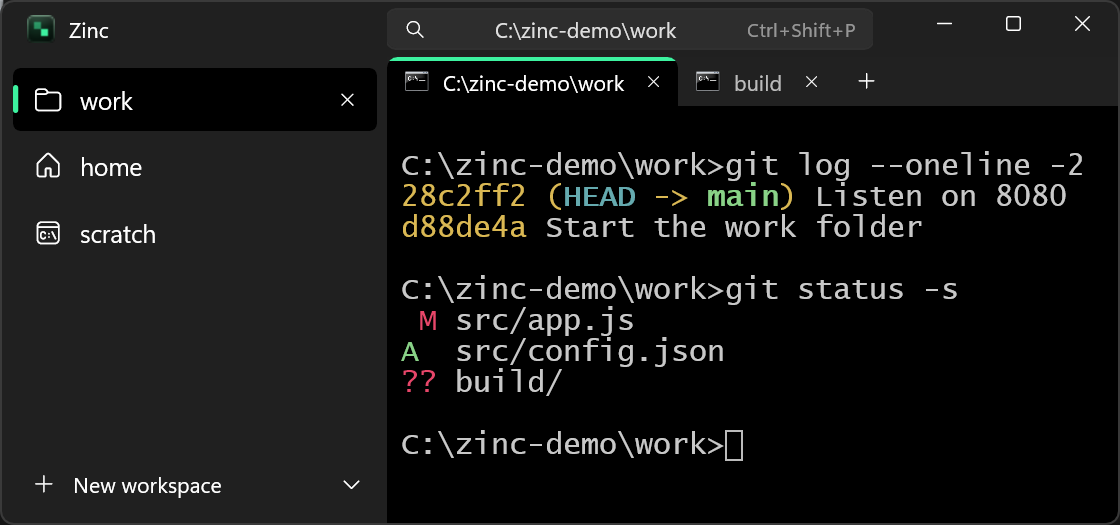The width and height of the screenshot is (1120, 525).
Task: Add a new terminal tab
Action: pyautogui.click(x=866, y=81)
